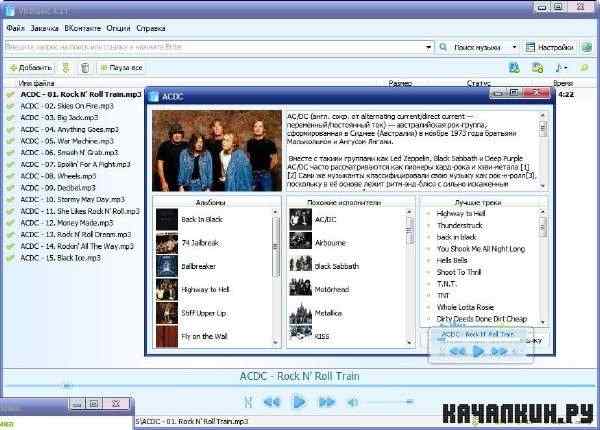Click previous track in the floating mini player
This screenshot has height=430, width=600.
(x=457, y=351)
